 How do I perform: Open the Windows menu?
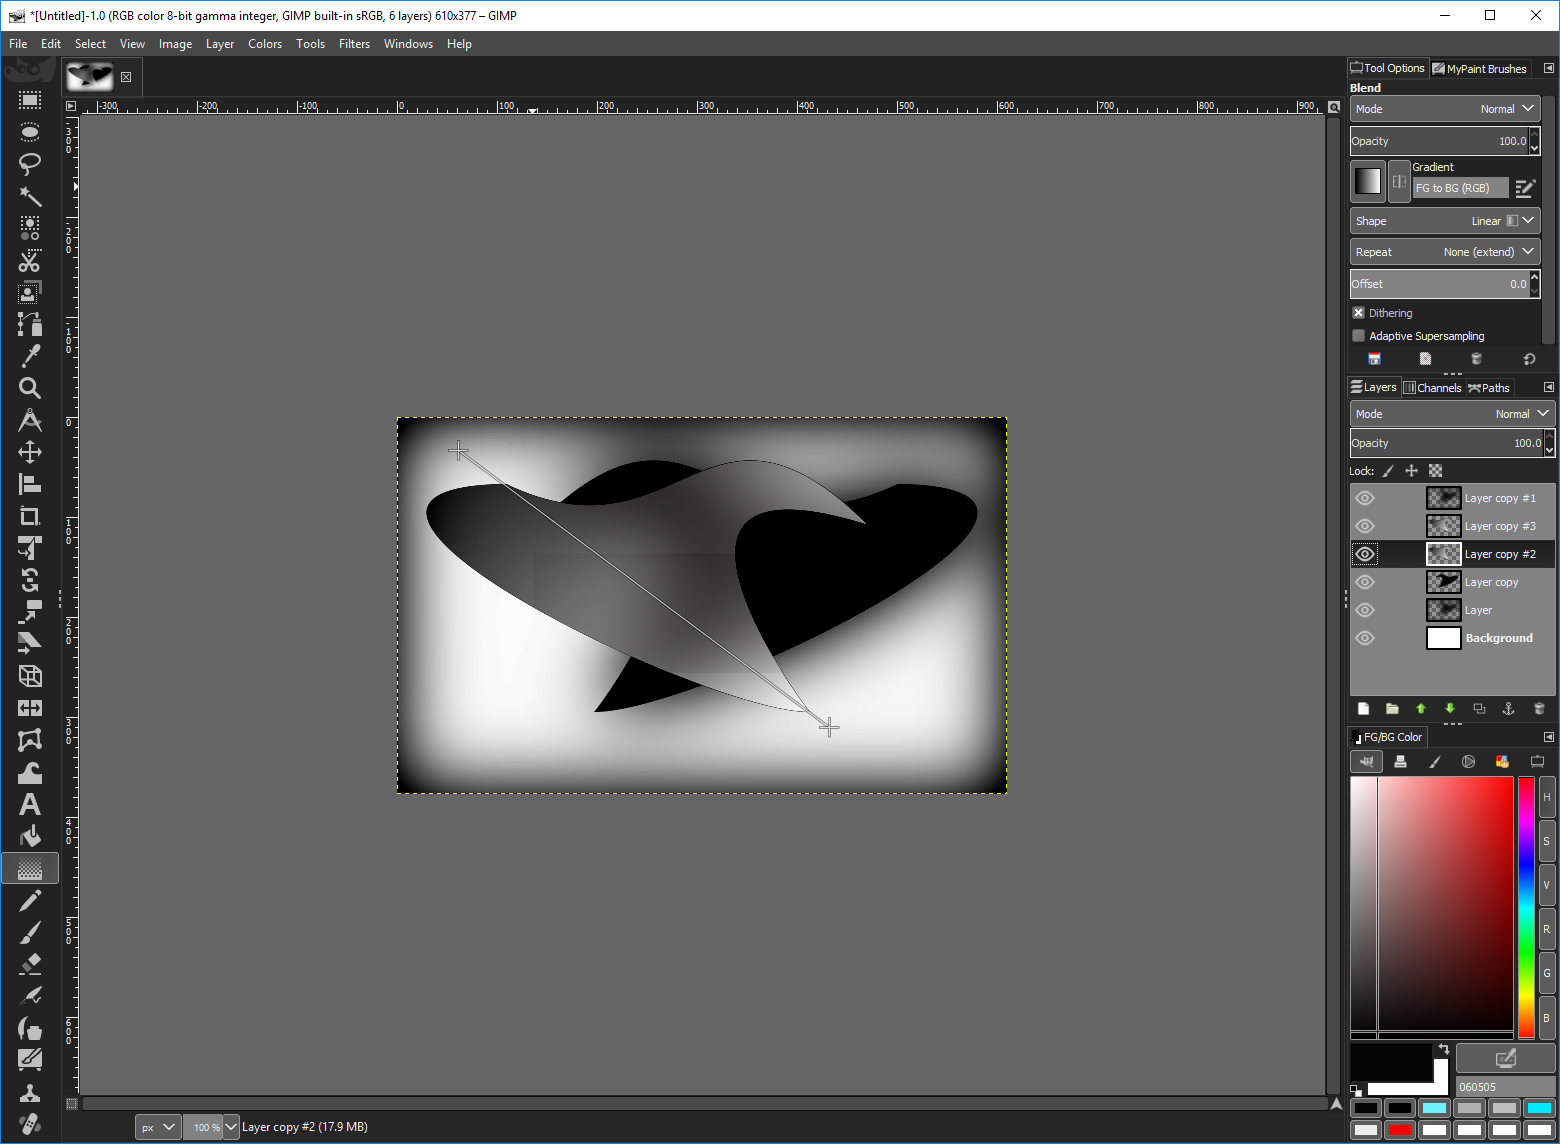pyautogui.click(x=408, y=44)
